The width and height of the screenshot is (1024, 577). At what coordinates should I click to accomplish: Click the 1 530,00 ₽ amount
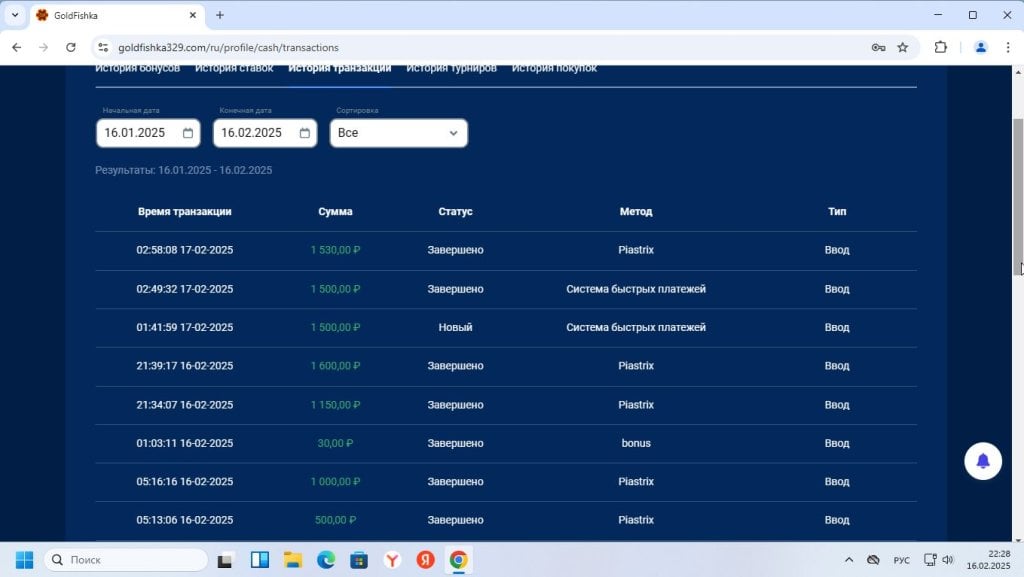click(x=335, y=250)
